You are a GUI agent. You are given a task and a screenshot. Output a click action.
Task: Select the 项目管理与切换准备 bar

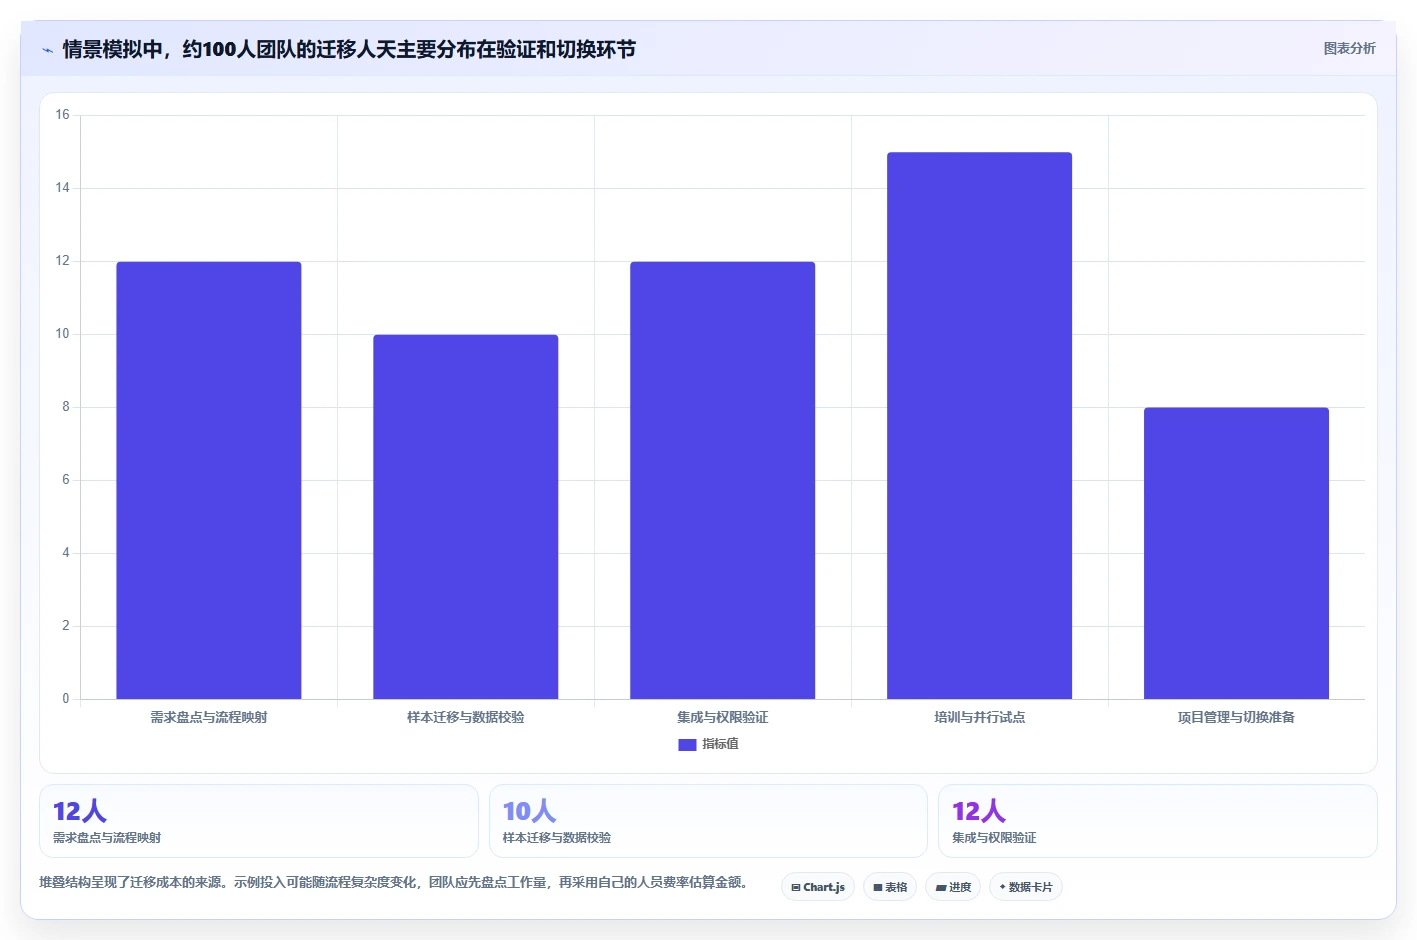[x=1237, y=553]
